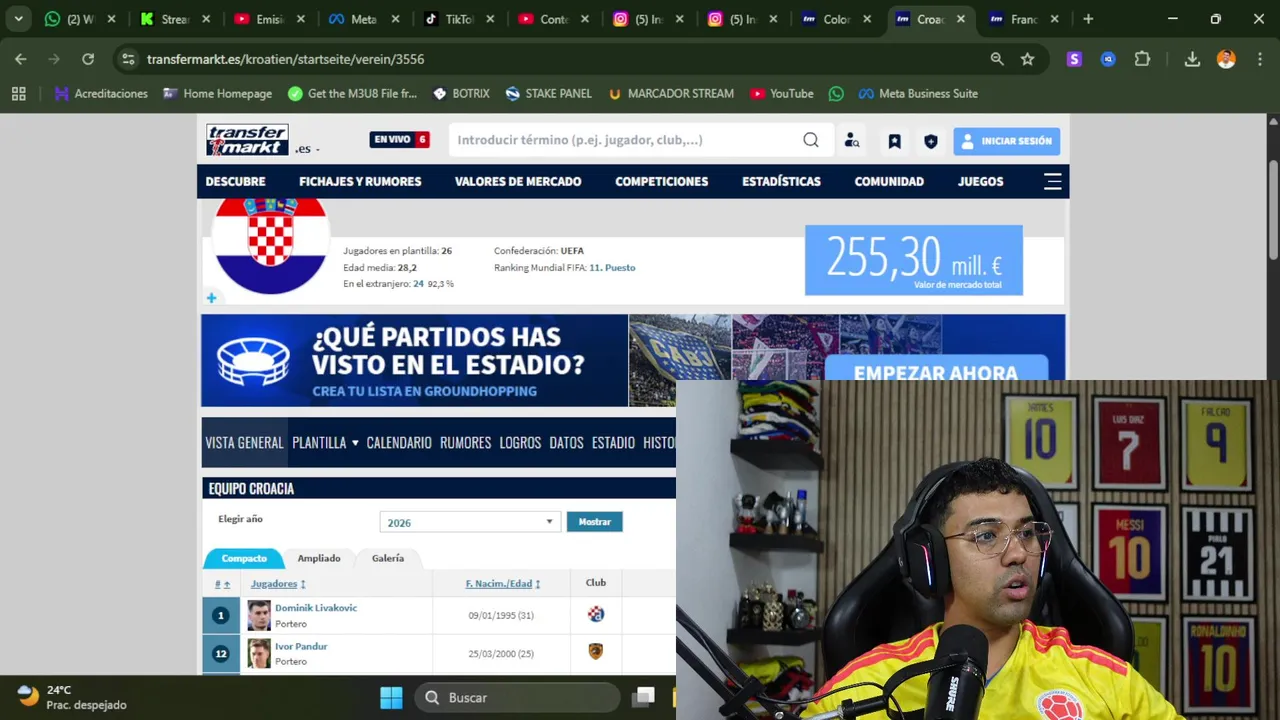This screenshot has width=1280, height=720.
Task: Open Windows Start button
Action: pyautogui.click(x=391, y=697)
